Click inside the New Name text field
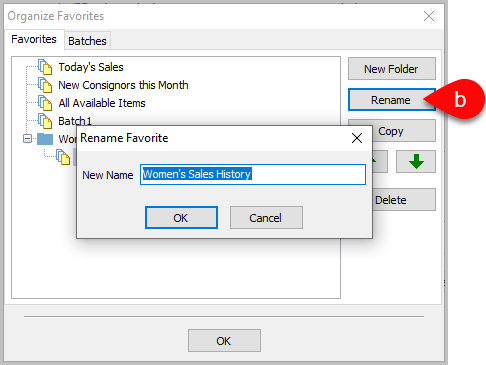The image size is (486, 365). tap(253, 174)
